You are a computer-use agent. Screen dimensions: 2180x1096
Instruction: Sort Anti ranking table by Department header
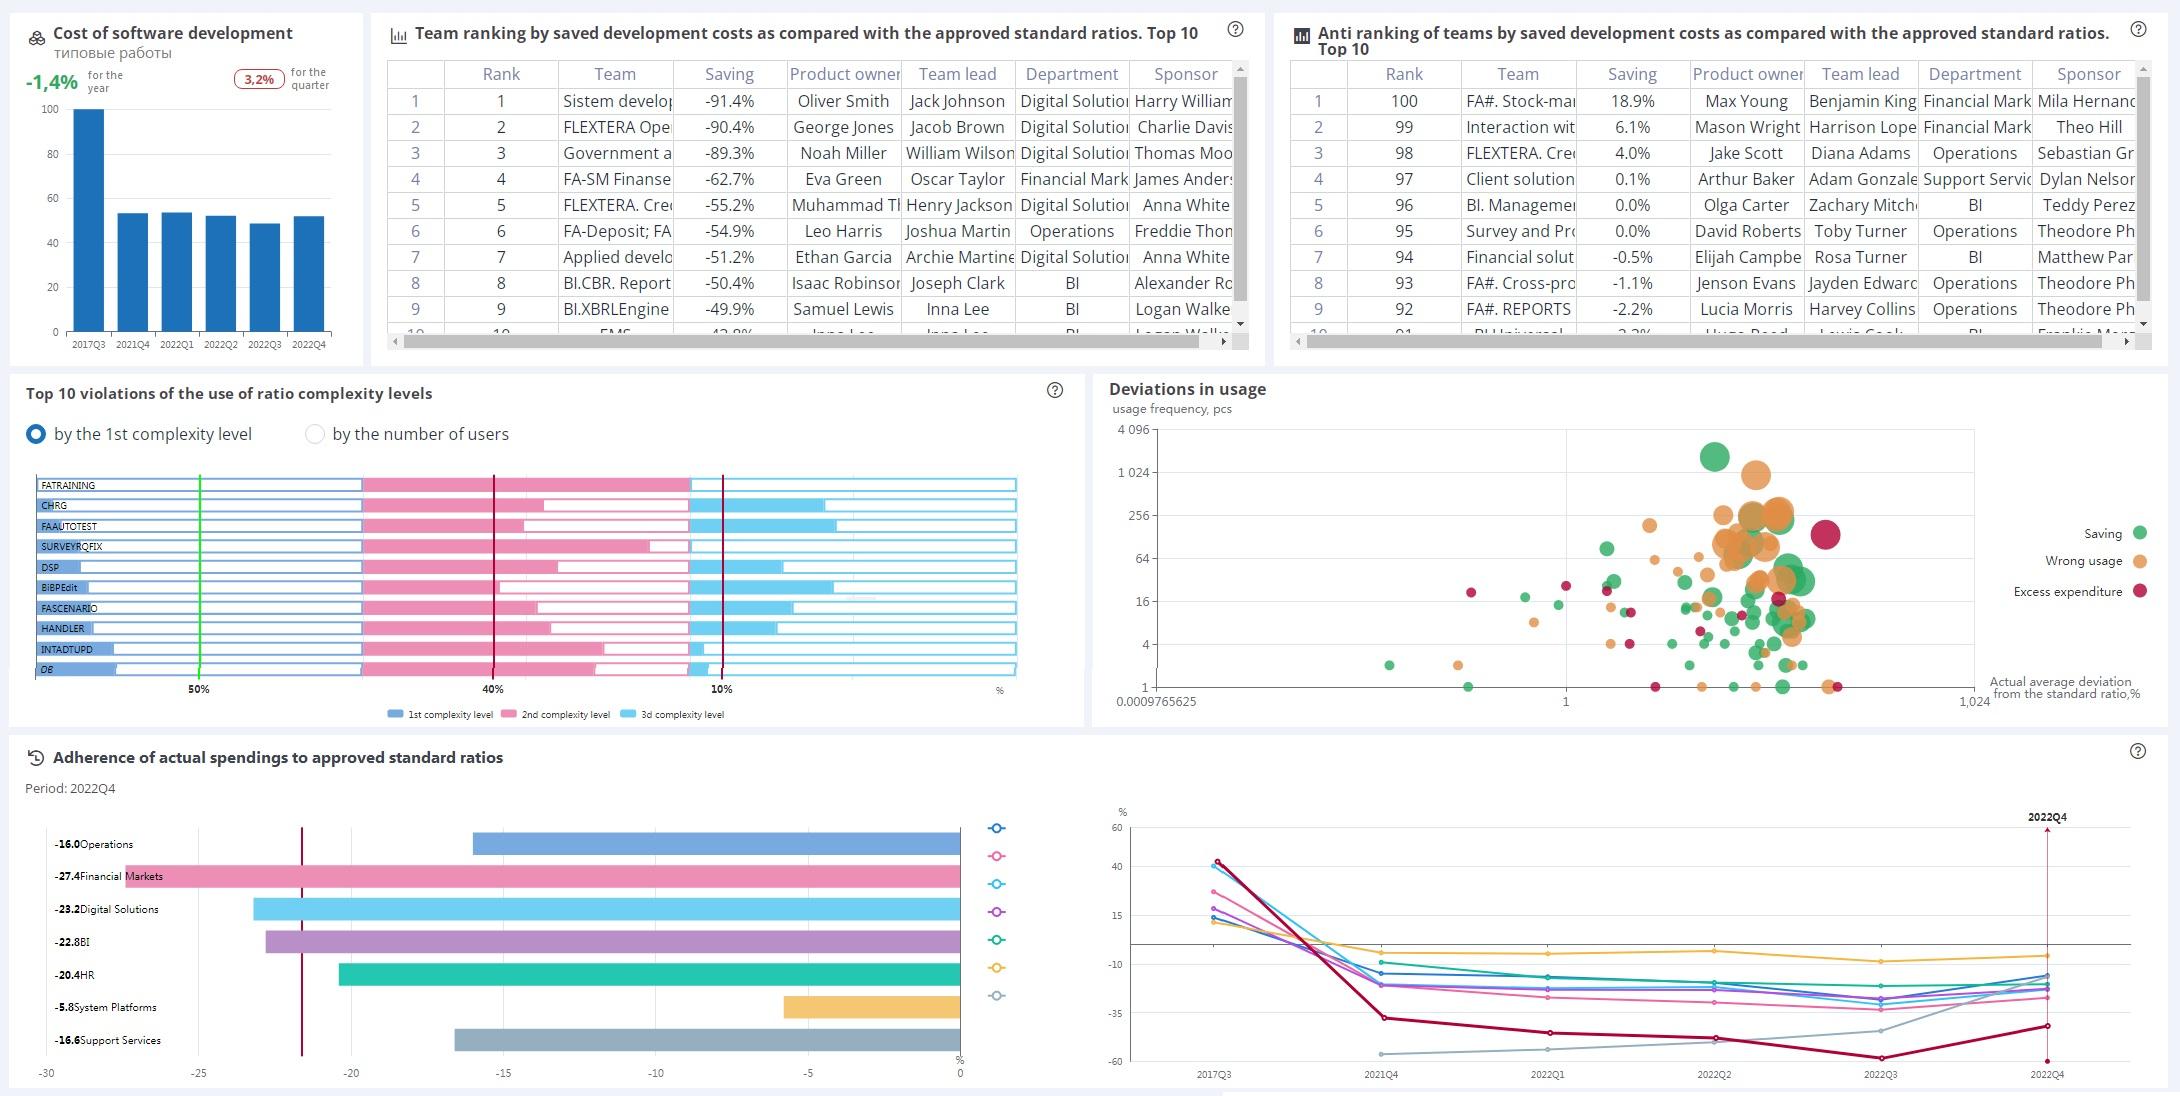pyautogui.click(x=1974, y=74)
